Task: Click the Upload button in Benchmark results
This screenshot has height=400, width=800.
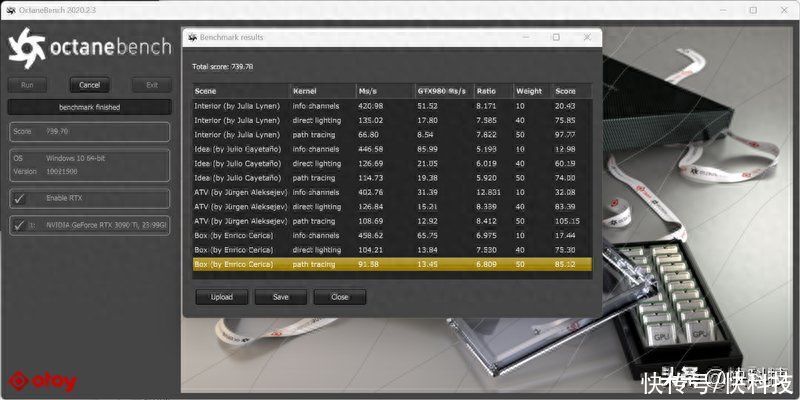Action: coord(221,297)
